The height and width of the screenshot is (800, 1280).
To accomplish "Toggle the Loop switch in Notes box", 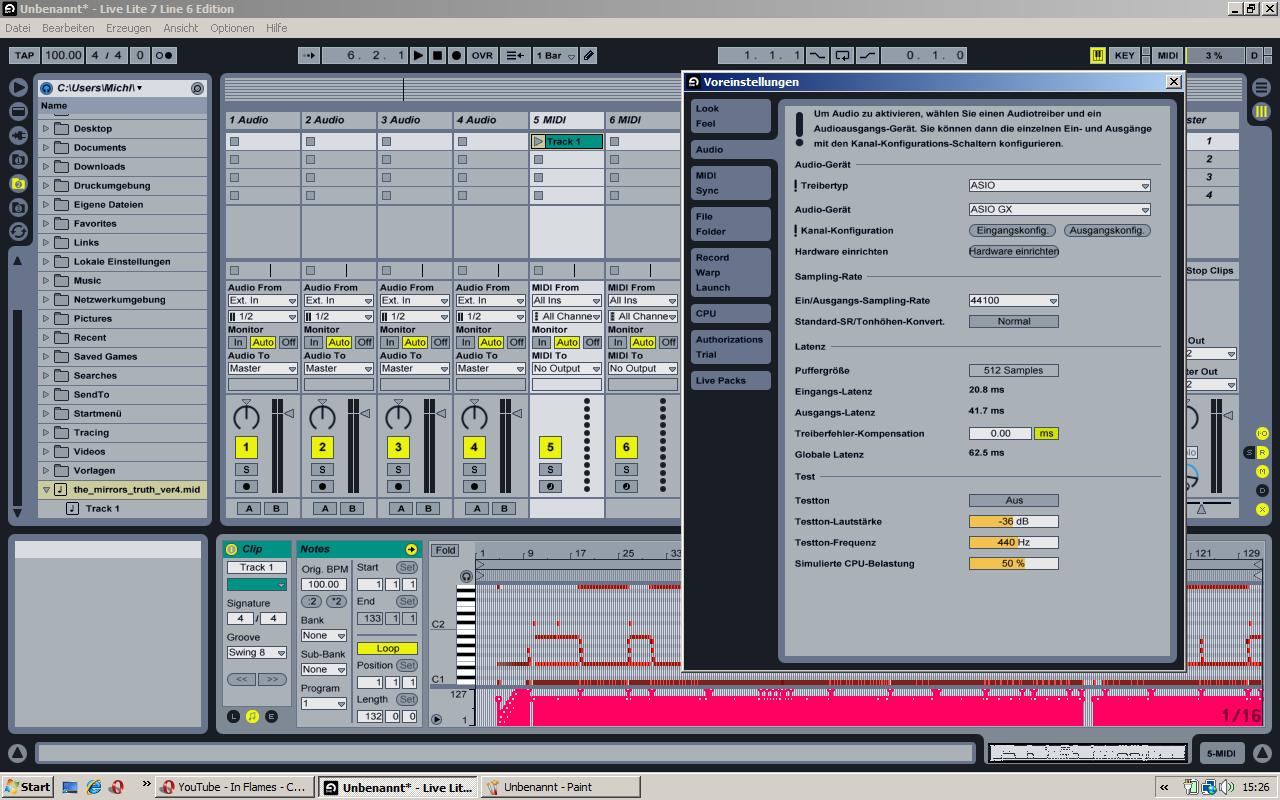I will [x=387, y=648].
